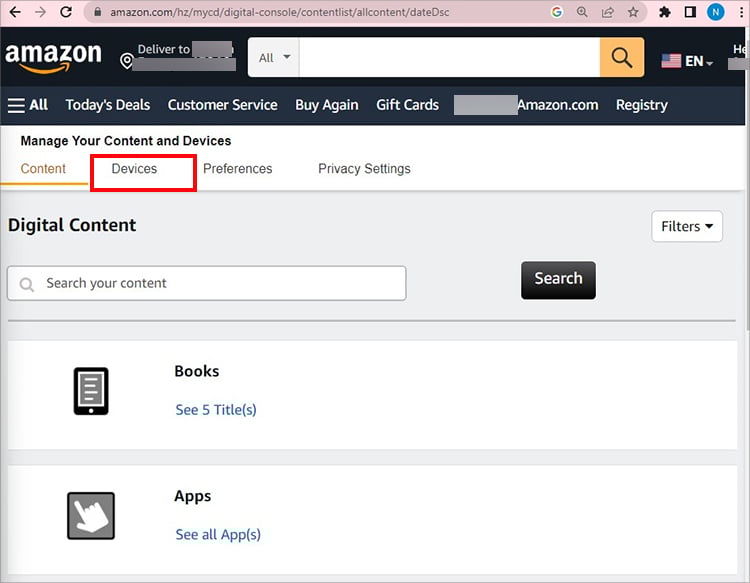
Task: Click the Manage Your Content and Devices heading
Action: click(126, 141)
